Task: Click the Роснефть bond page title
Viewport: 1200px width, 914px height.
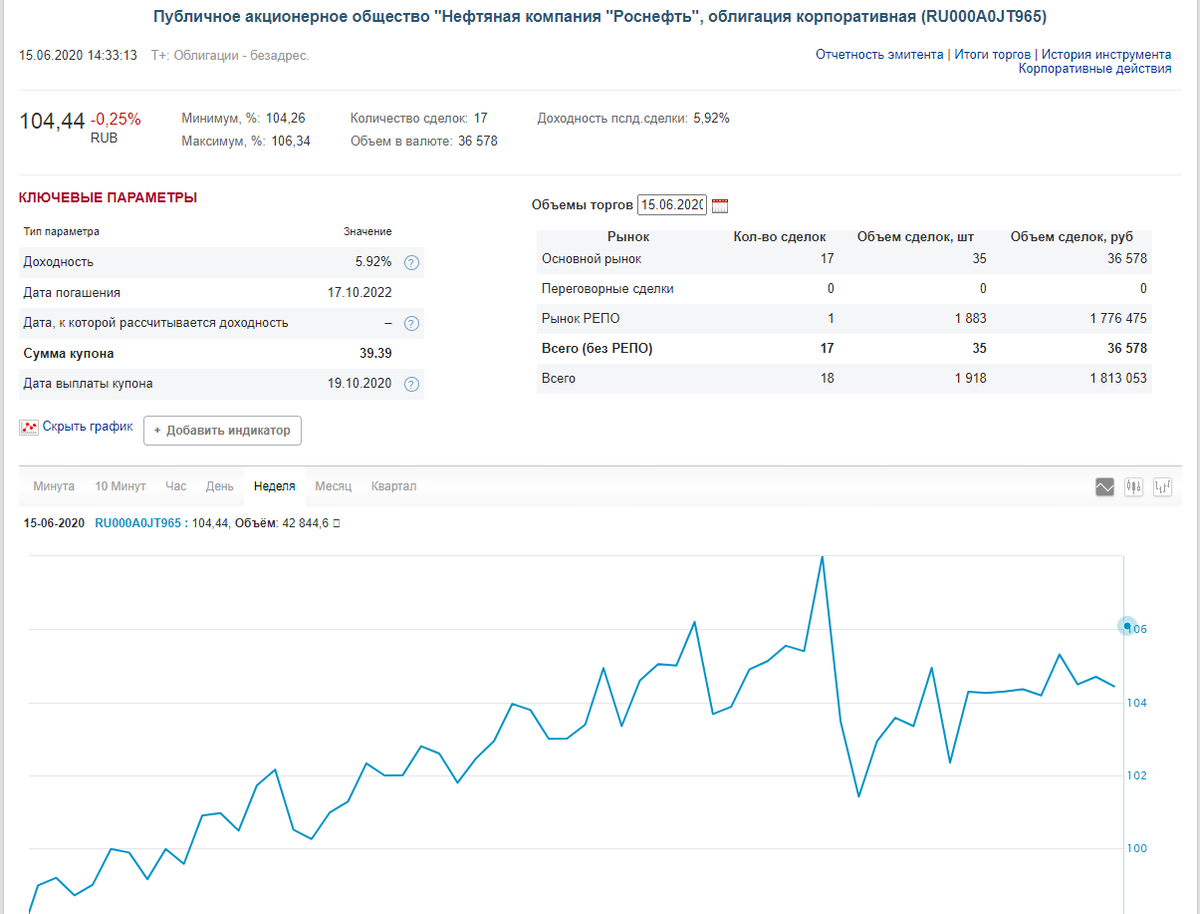Action: [x=600, y=17]
